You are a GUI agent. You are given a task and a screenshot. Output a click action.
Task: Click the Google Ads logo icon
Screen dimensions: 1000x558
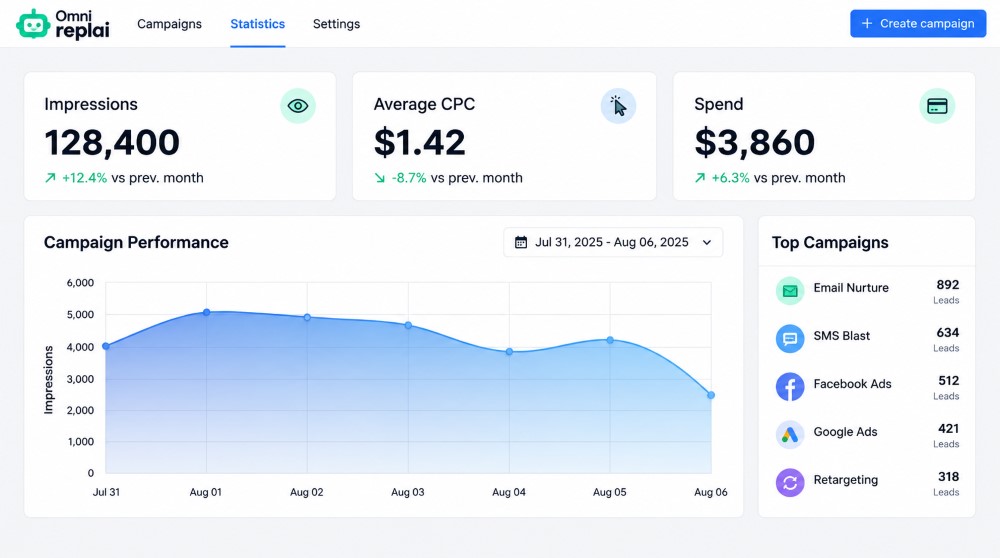point(790,435)
